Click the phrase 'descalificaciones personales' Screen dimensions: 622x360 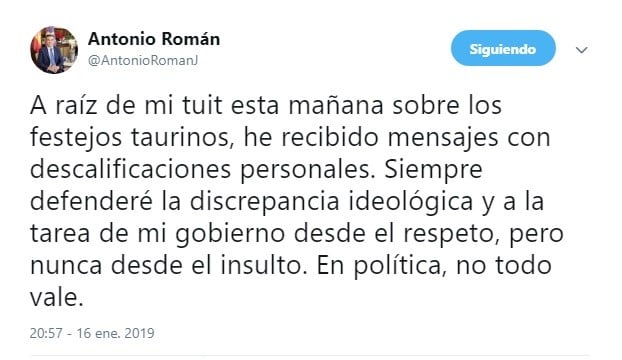(x=202, y=170)
